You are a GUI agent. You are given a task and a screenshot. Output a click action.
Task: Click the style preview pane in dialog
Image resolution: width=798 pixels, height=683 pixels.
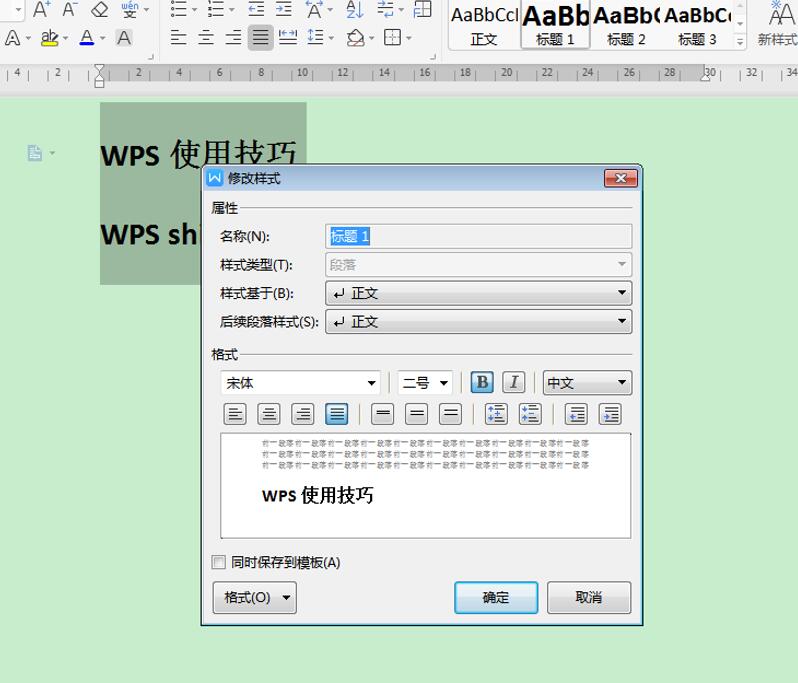tap(425, 486)
